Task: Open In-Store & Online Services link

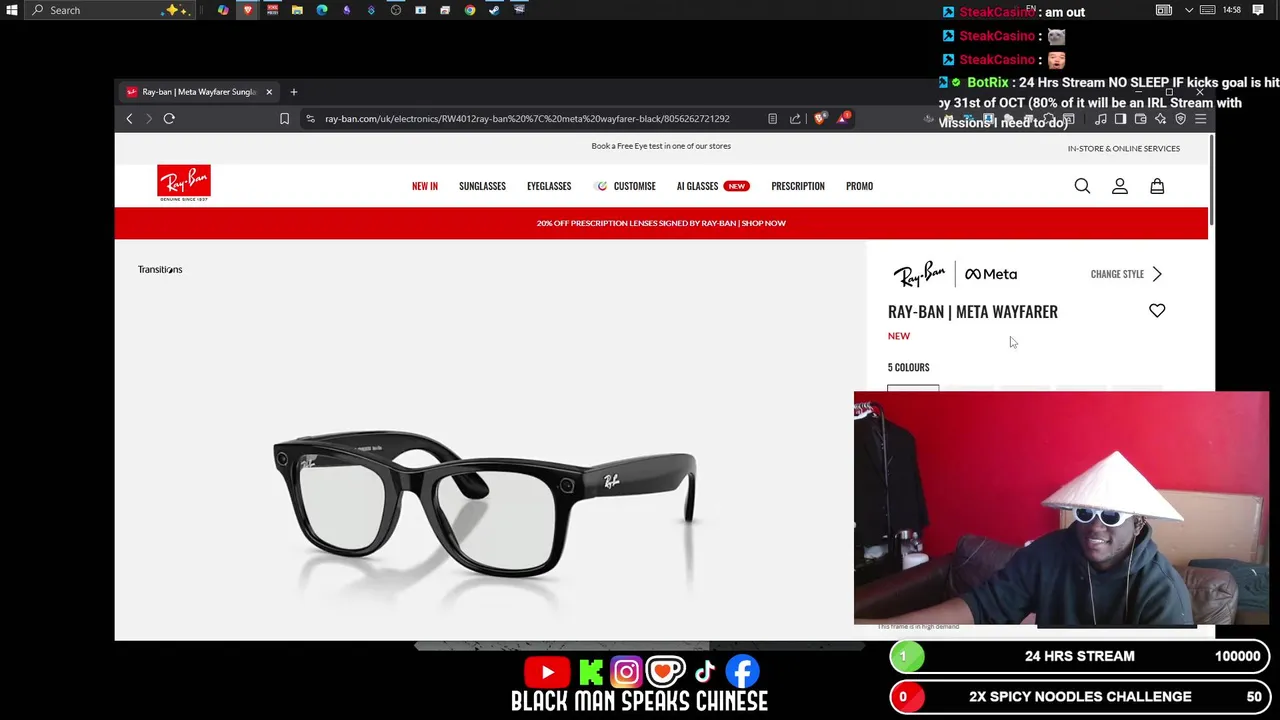Action: coord(1123,149)
